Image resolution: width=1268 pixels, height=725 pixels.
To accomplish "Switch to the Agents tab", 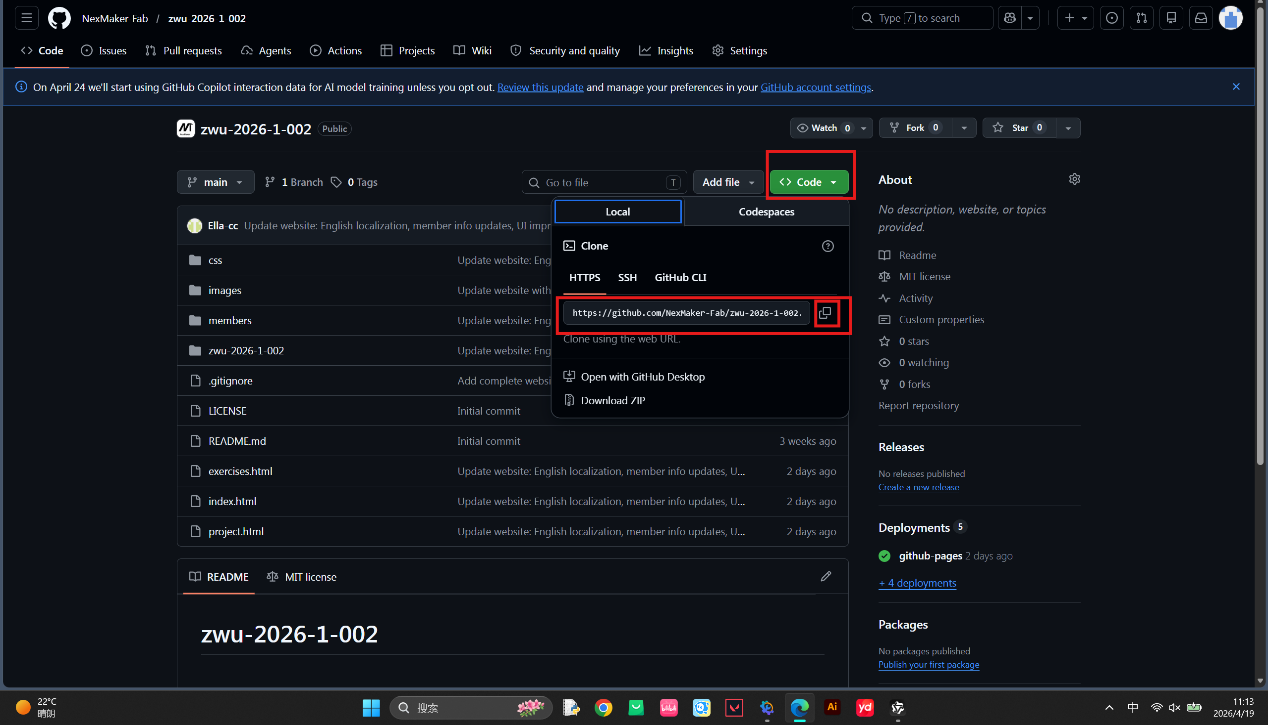I will pyautogui.click(x=266, y=51).
